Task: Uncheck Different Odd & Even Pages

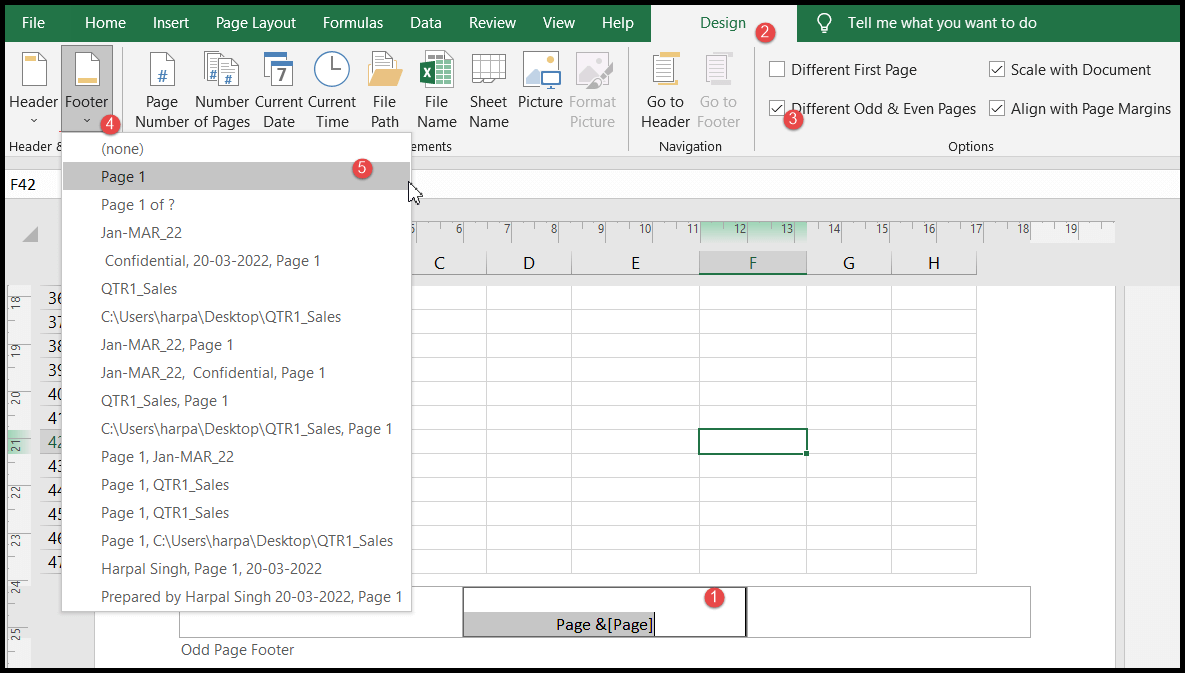Action: coord(777,108)
